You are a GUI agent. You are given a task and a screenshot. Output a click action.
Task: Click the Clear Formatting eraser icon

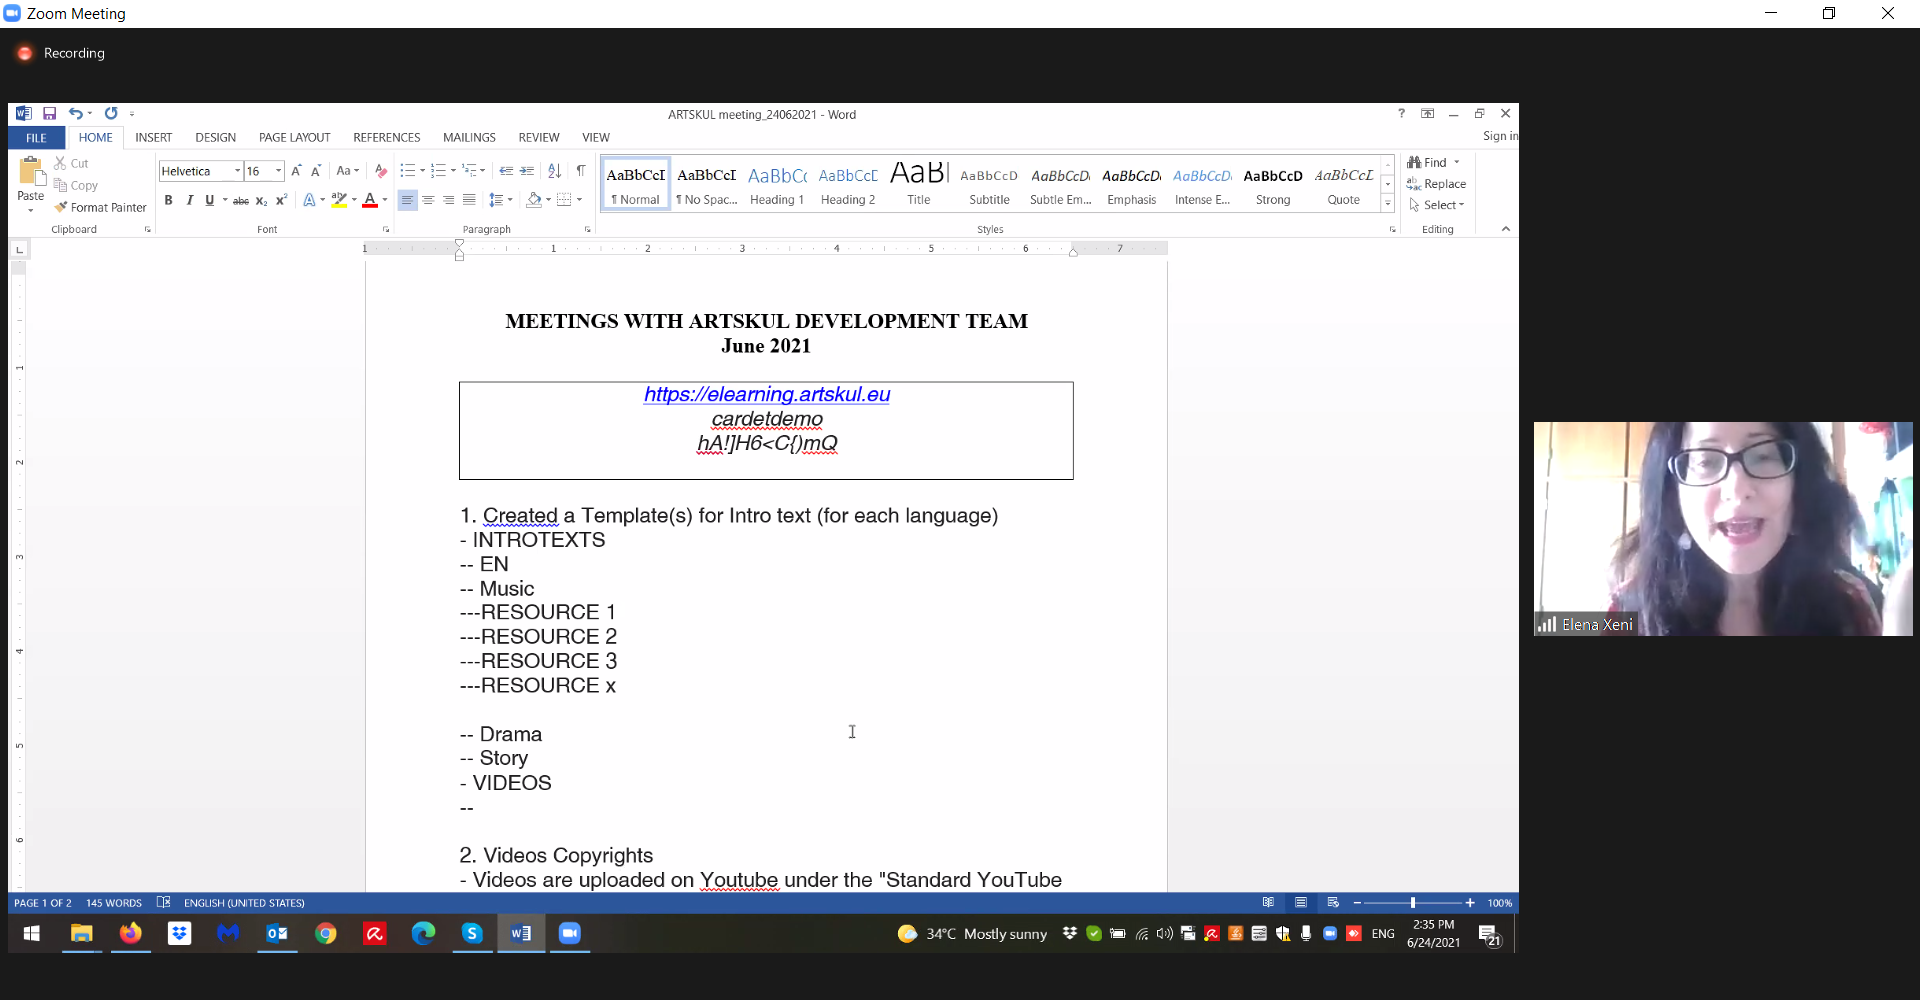380,171
